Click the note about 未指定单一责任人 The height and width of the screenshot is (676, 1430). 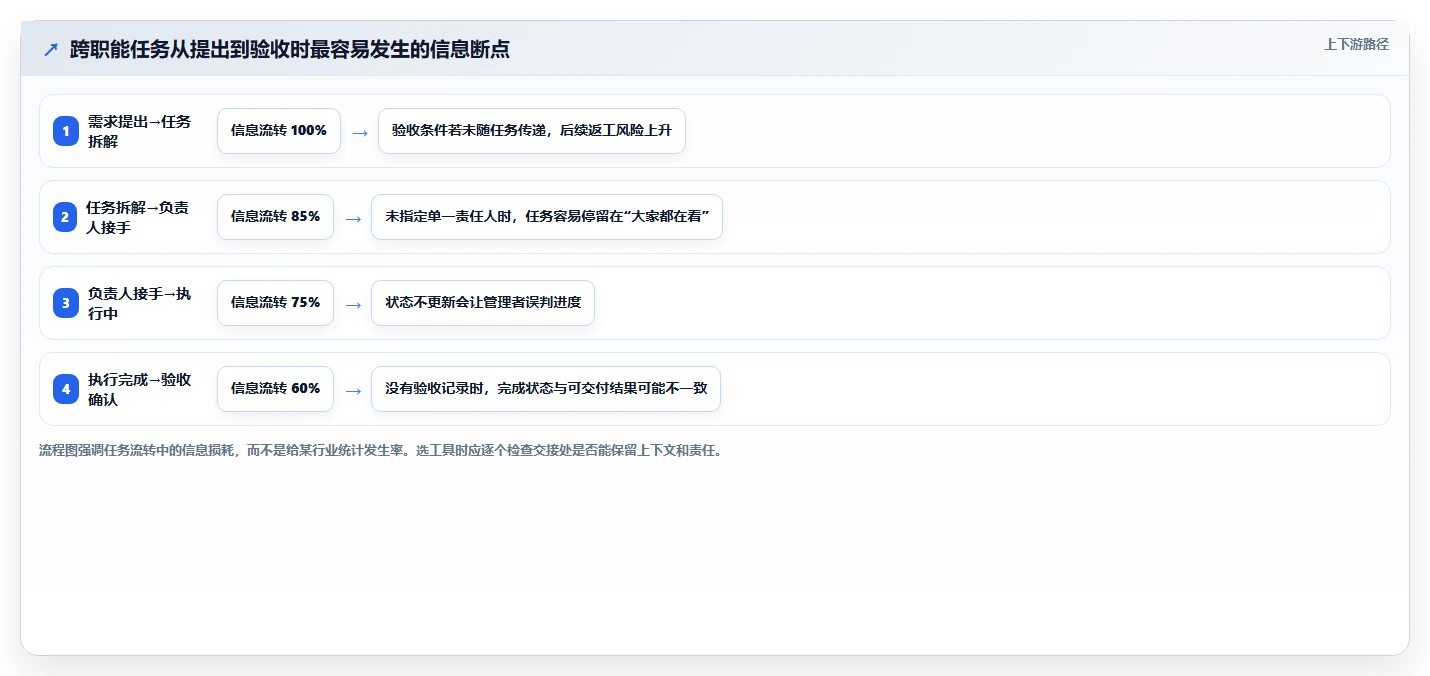[x=547, y=217]
